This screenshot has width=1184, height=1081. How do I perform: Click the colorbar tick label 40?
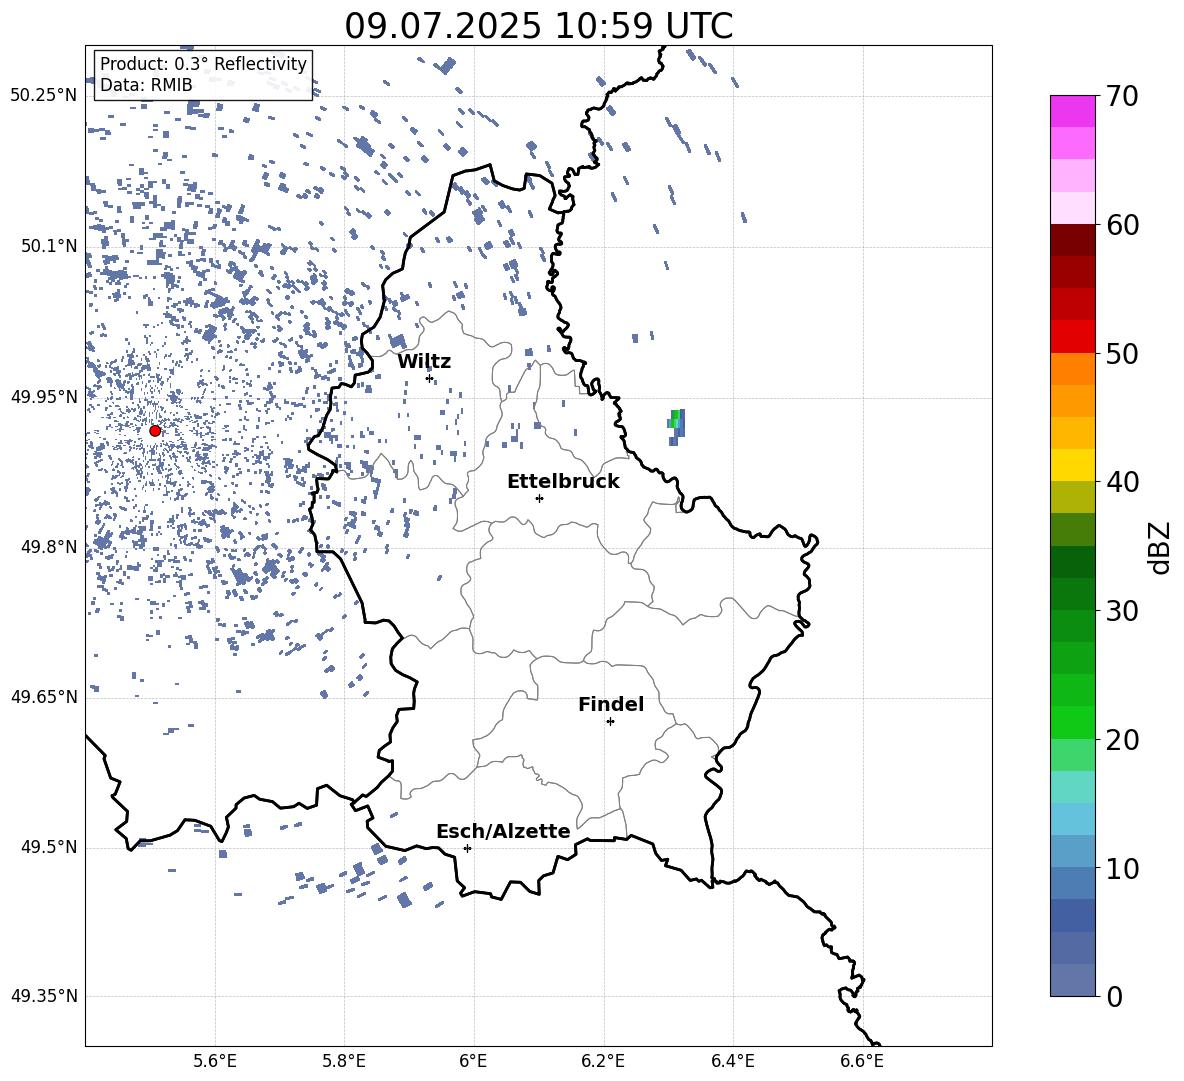click(x=1122, y=482)
